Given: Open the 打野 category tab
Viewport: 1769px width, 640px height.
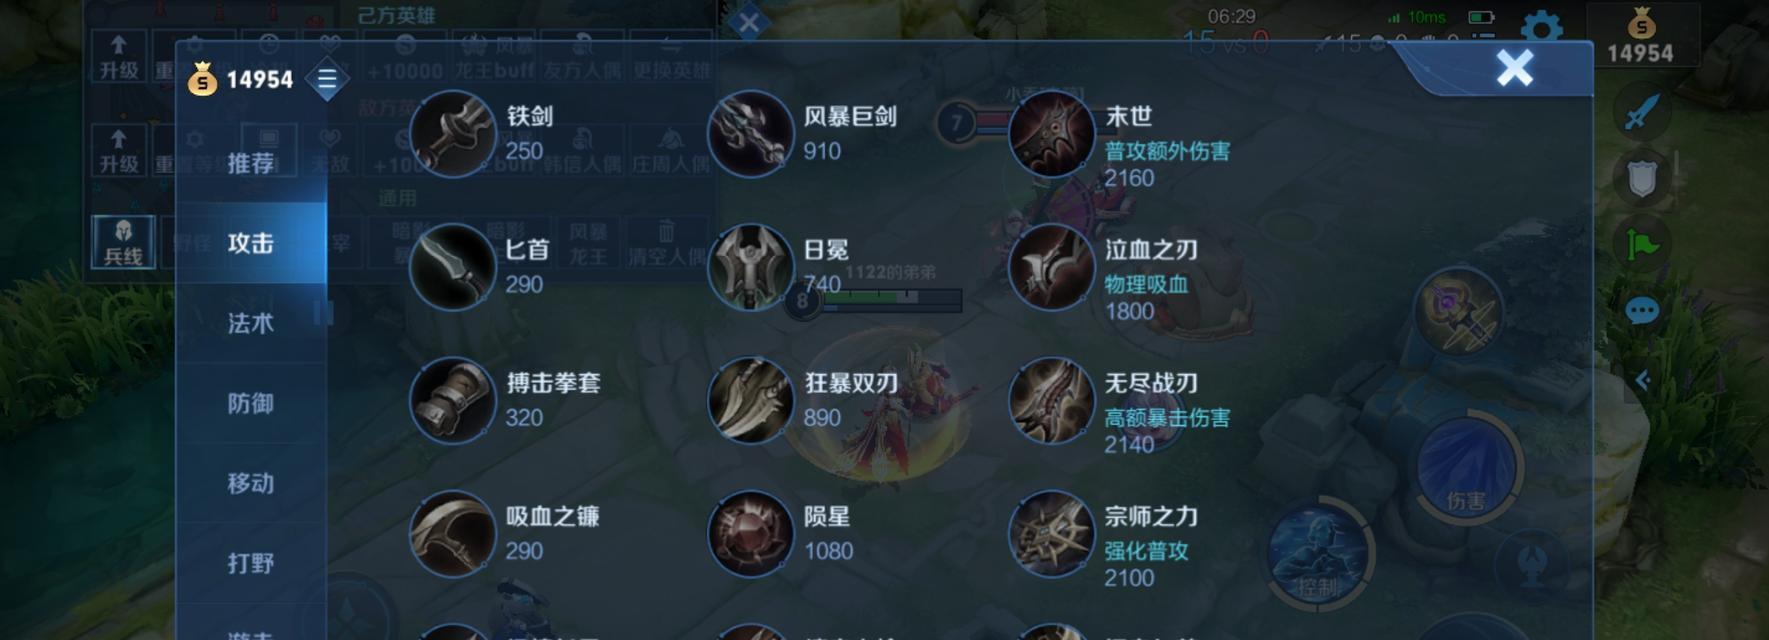Looking at the screenshot, I should click(x=251, y=563).
